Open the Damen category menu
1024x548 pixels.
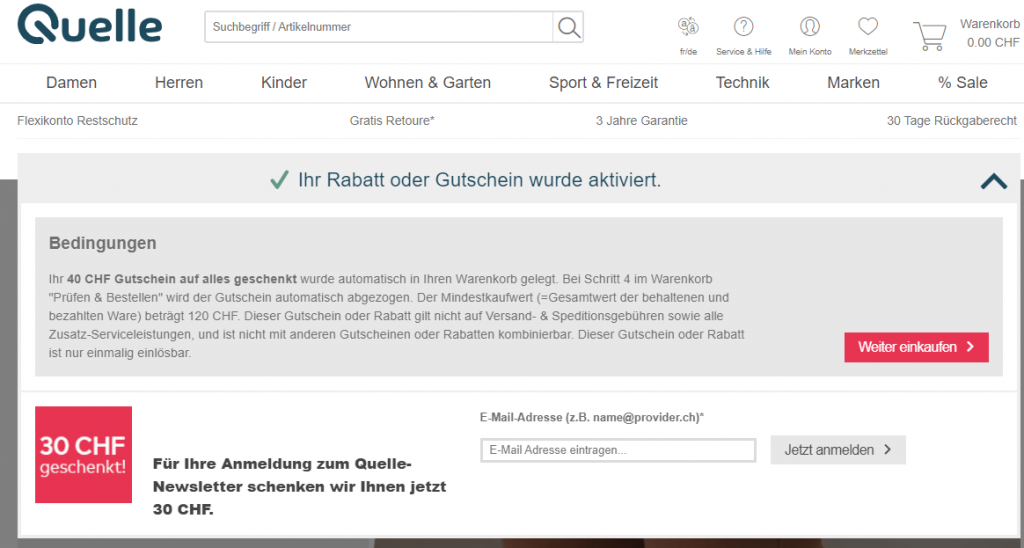tap(72, 83)
